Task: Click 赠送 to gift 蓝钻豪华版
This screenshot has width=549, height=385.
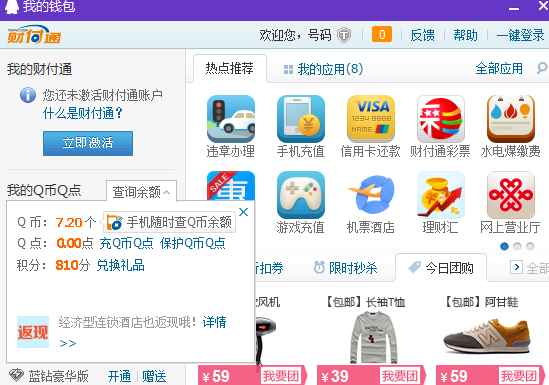Action: coord(154,376)
